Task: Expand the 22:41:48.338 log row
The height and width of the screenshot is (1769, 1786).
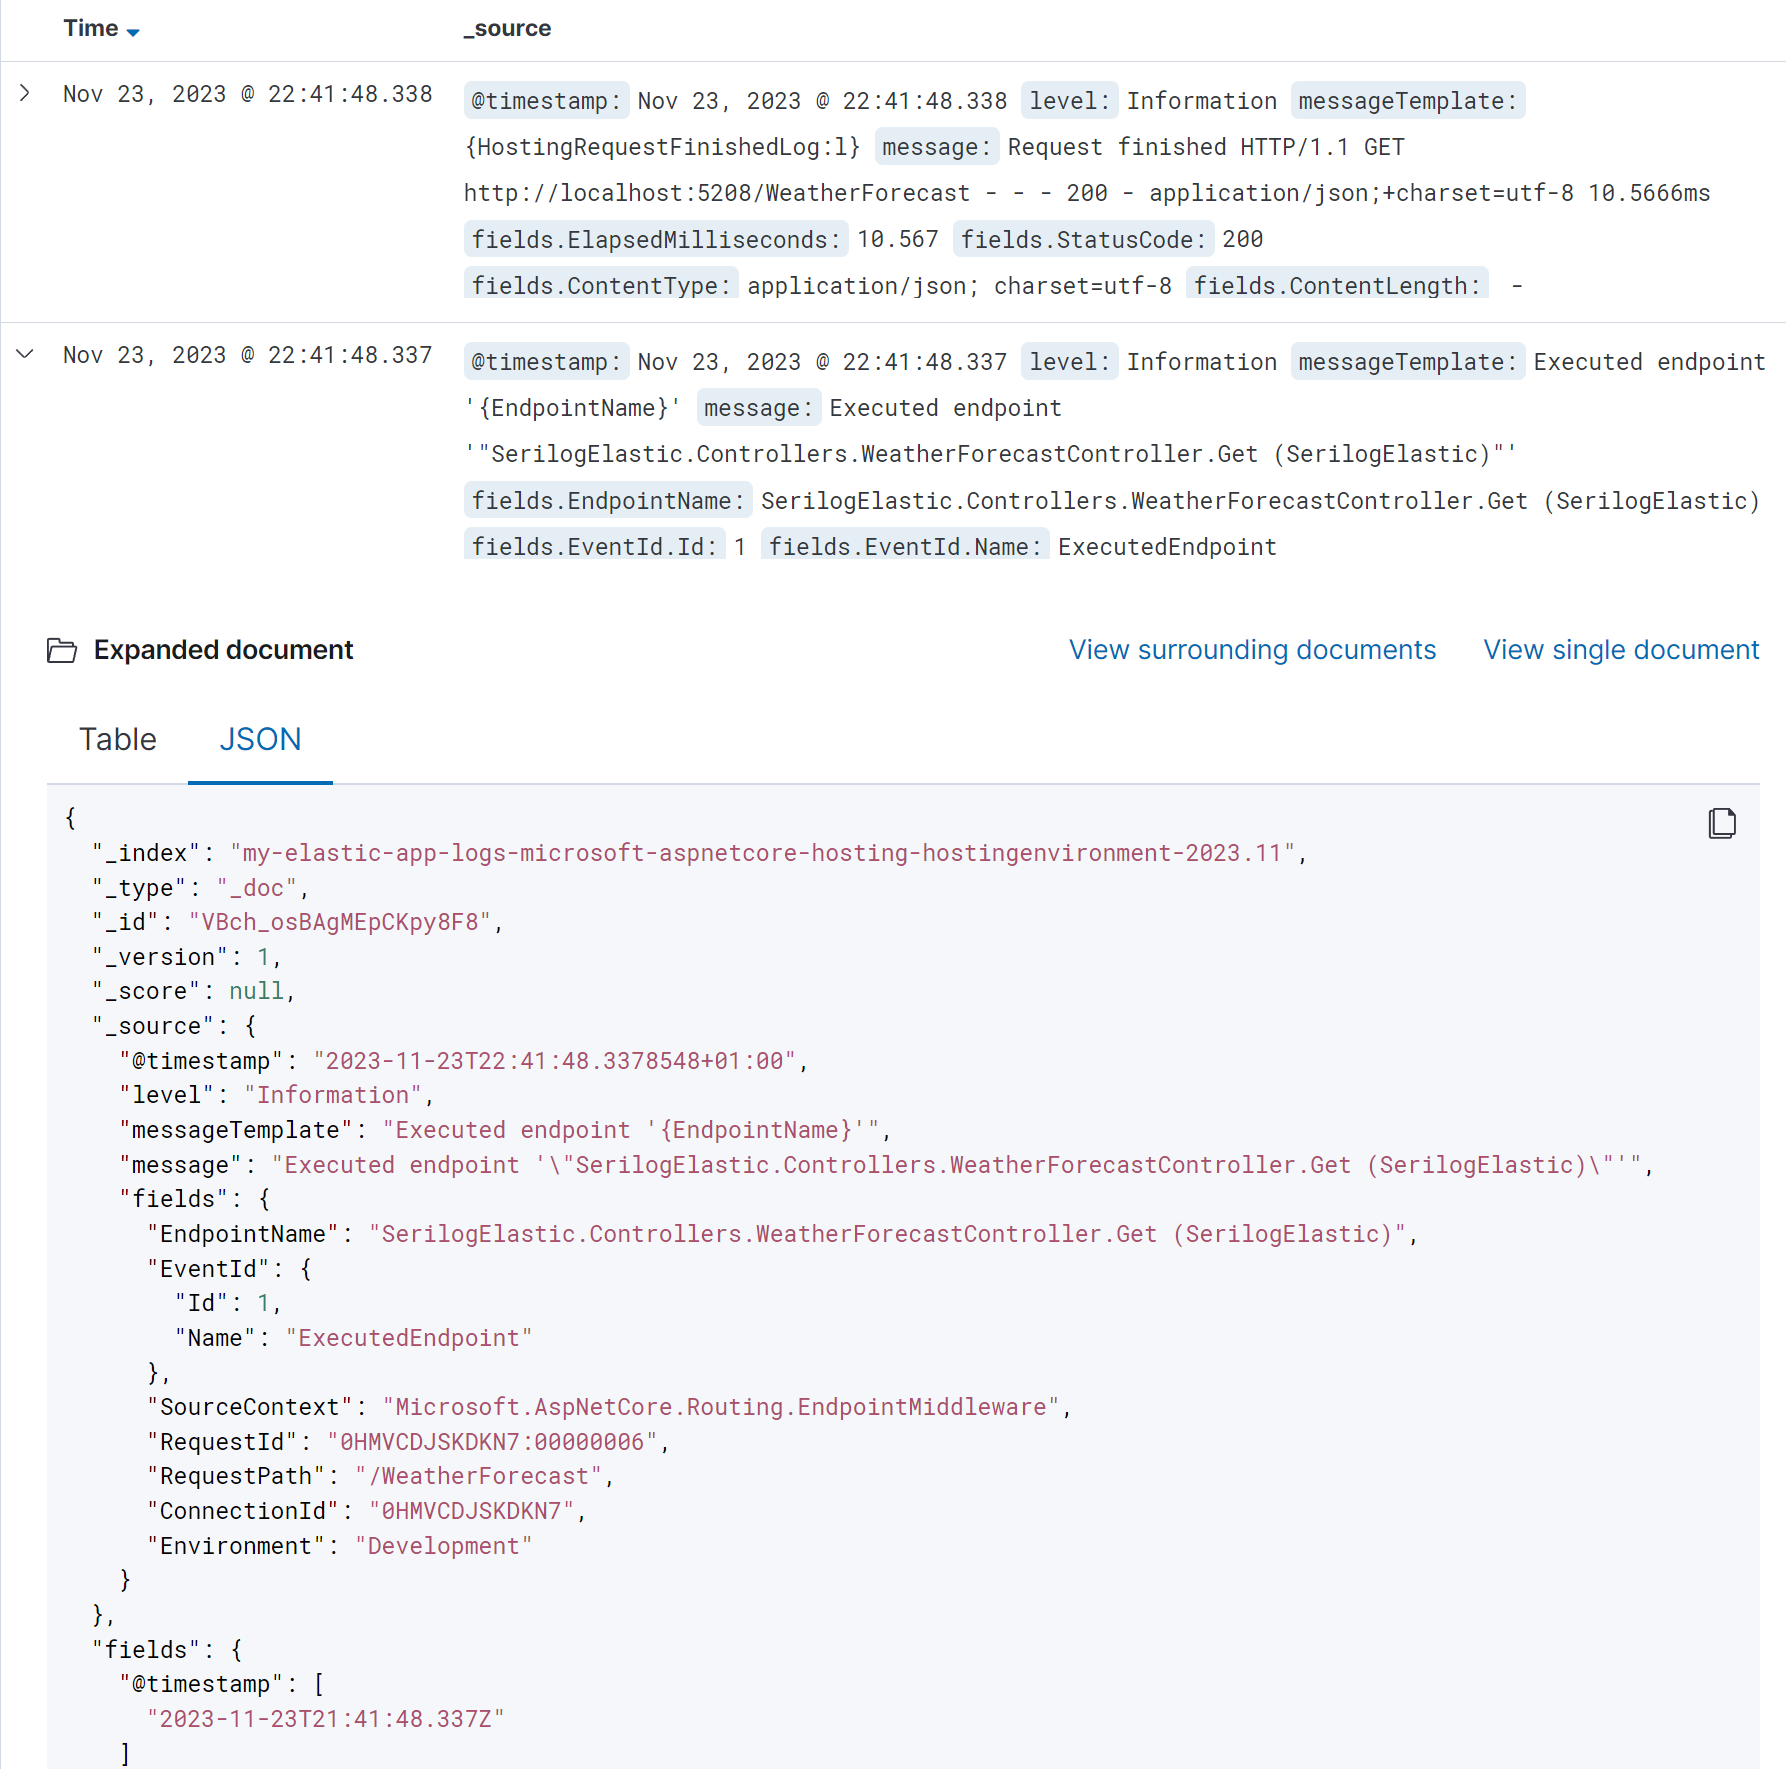Action: tap(25, 94)
